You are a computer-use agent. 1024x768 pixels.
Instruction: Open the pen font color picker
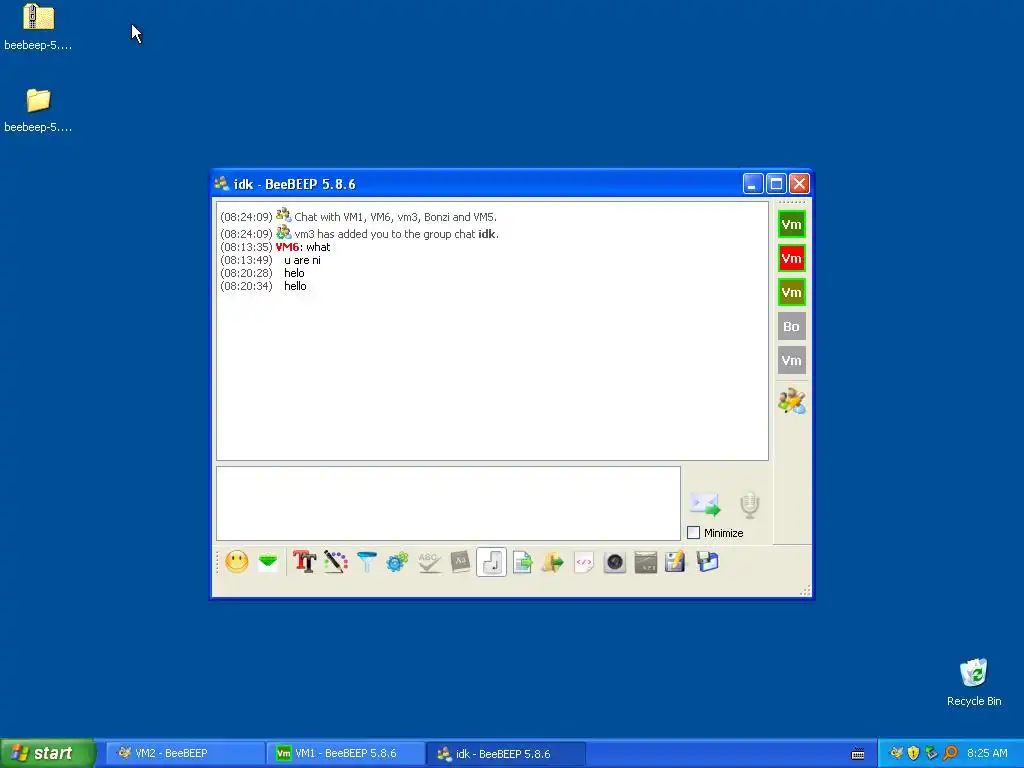[336, 562]
